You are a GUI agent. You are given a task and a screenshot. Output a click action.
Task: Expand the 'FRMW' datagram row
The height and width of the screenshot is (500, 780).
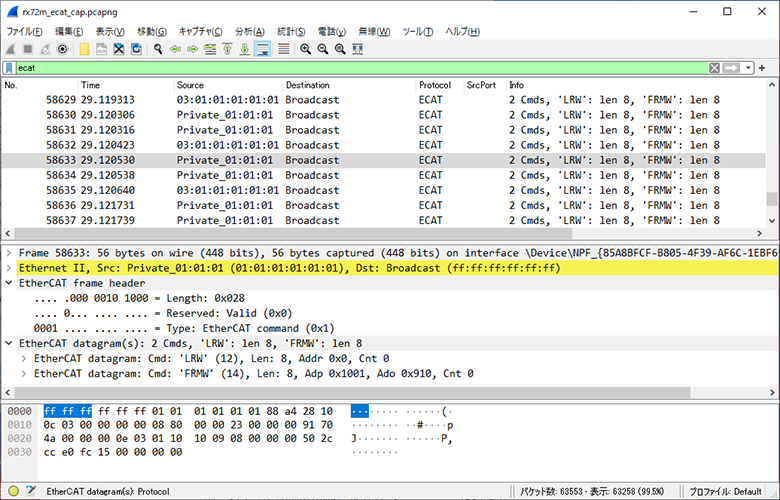[23, 374]
